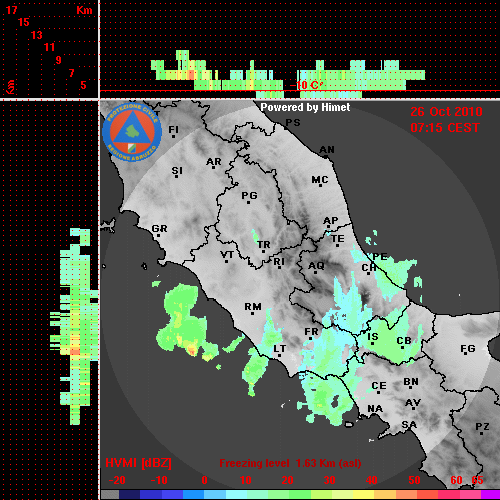This screenshot has height=500, width=500.
Task: Click the AN city label
Action: coord(327,150)
